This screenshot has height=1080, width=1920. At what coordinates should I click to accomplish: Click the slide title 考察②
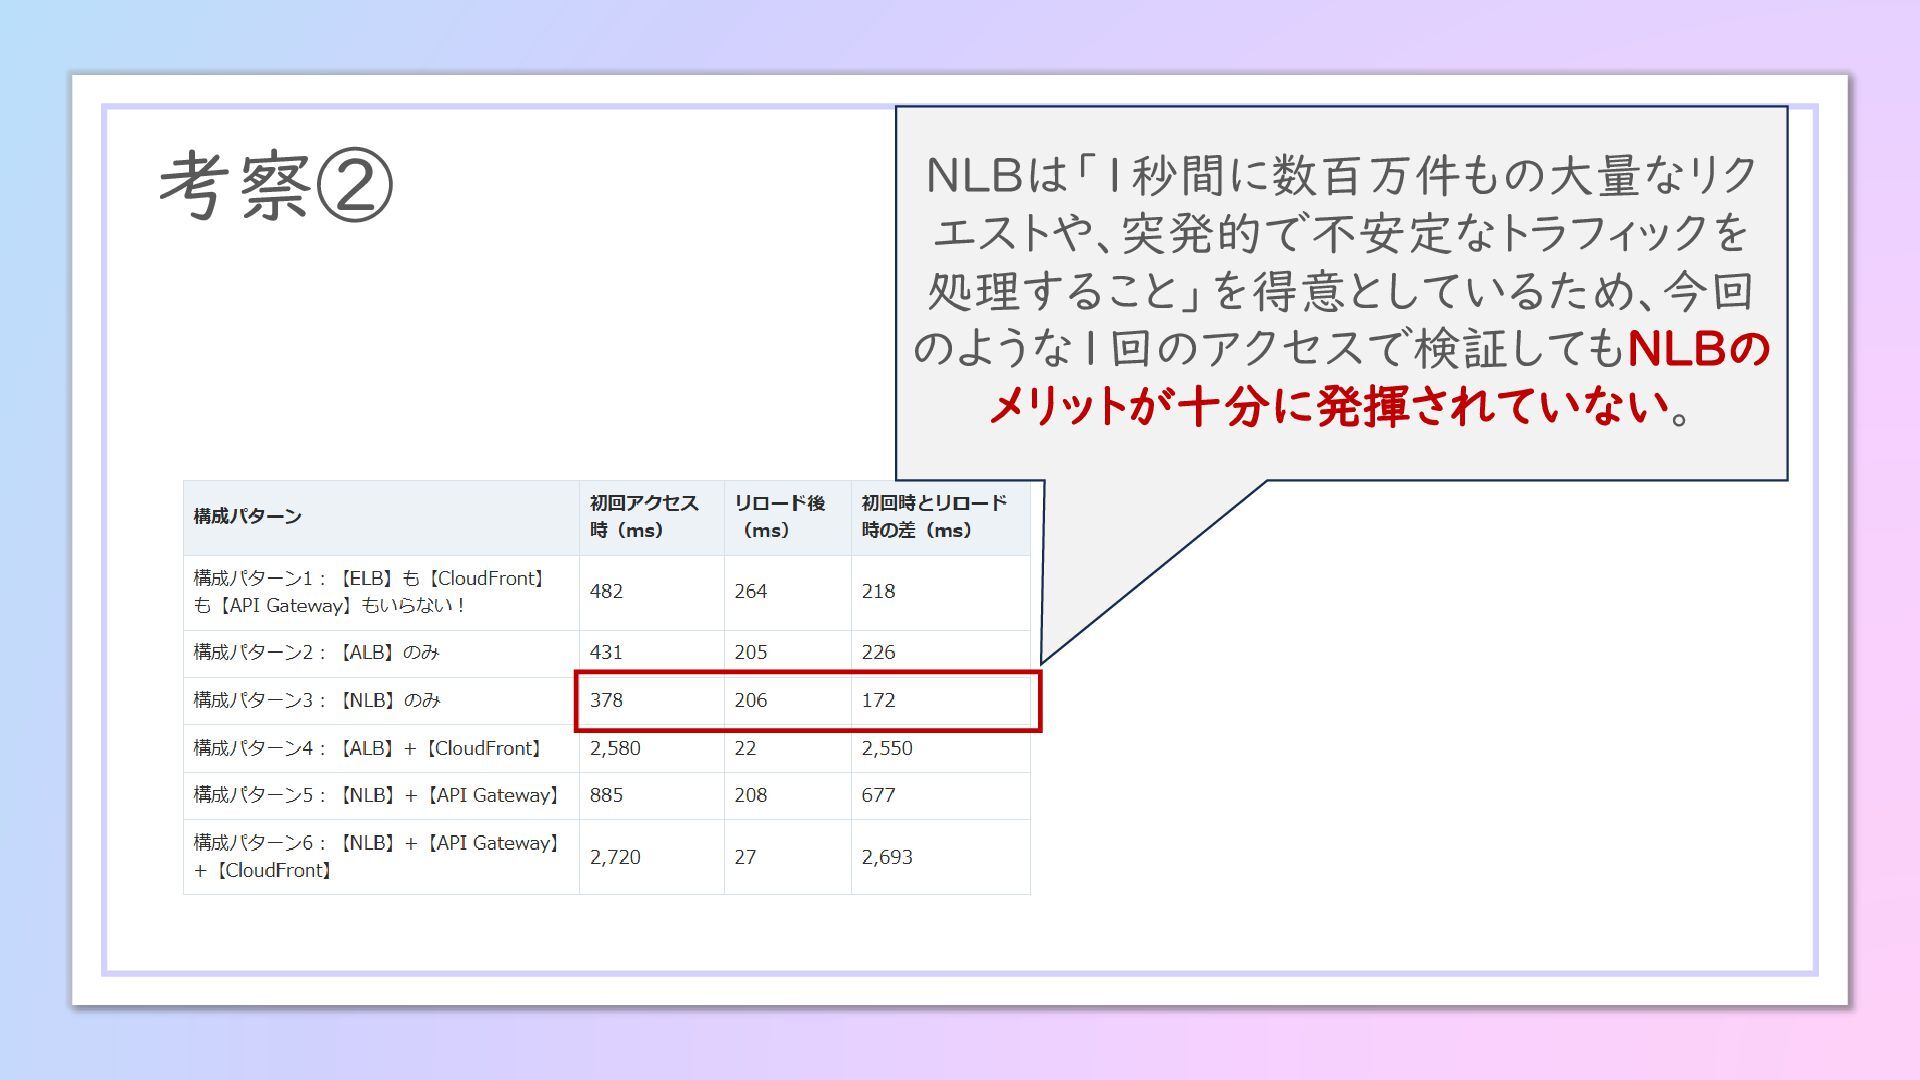click(276, 186)
